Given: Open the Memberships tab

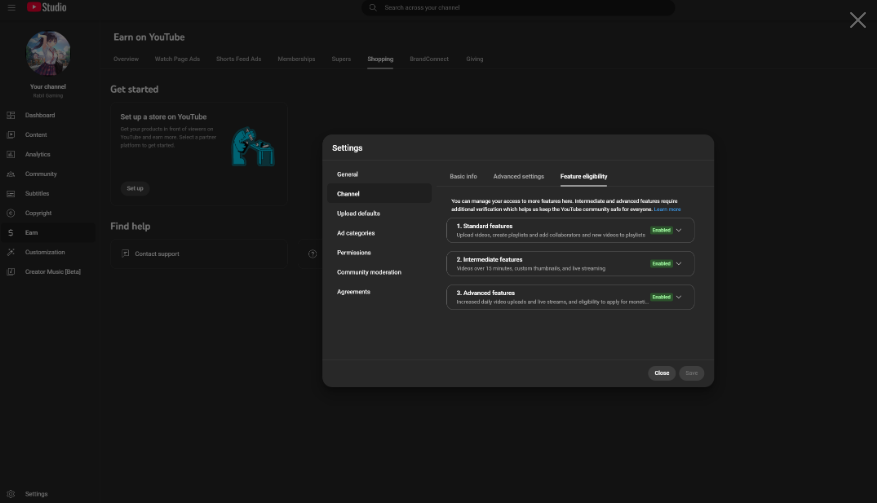Looking at the screenshot, I should tap(296, 59).
